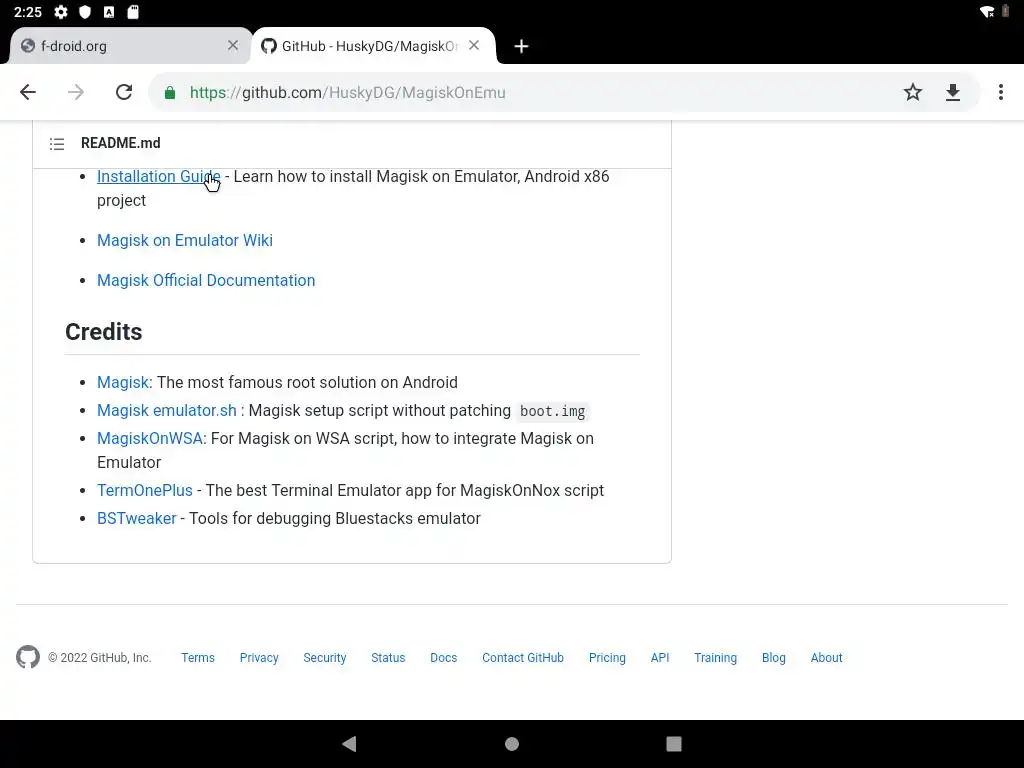Image resolution: width=1024 pixels, height=768 pixels.
Task: Click the download page icon
Action: point(953,92)
